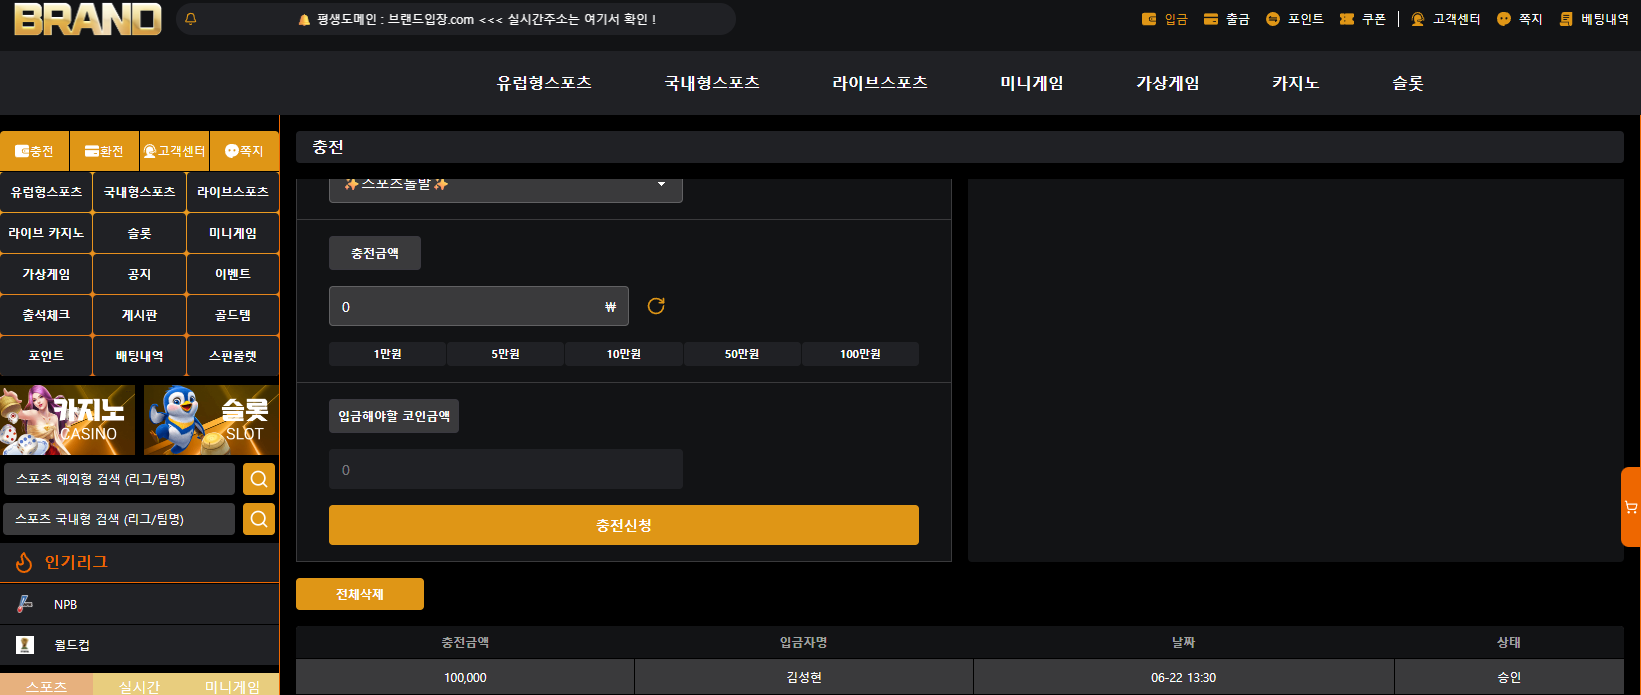
Task: Click search icon for 해외형 sports search
Action: [259, 479]
